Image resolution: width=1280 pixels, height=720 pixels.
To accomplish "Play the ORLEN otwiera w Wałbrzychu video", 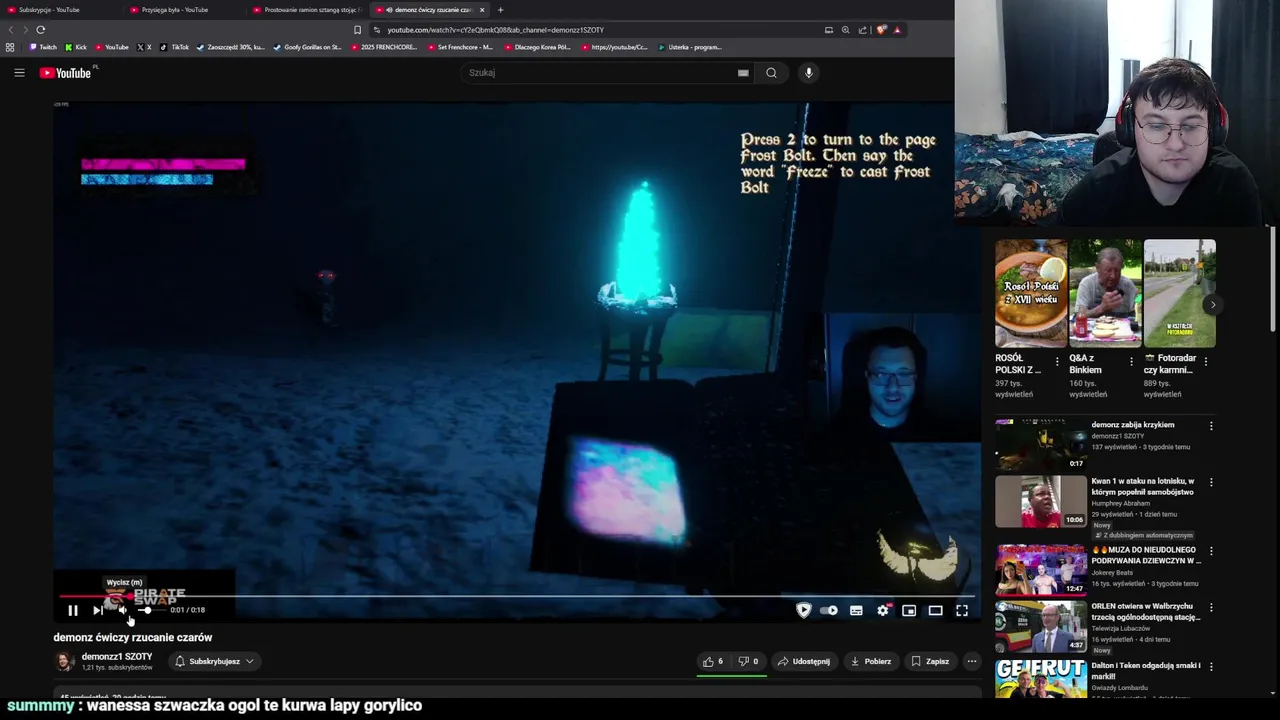I will (x=1041, y=627).
